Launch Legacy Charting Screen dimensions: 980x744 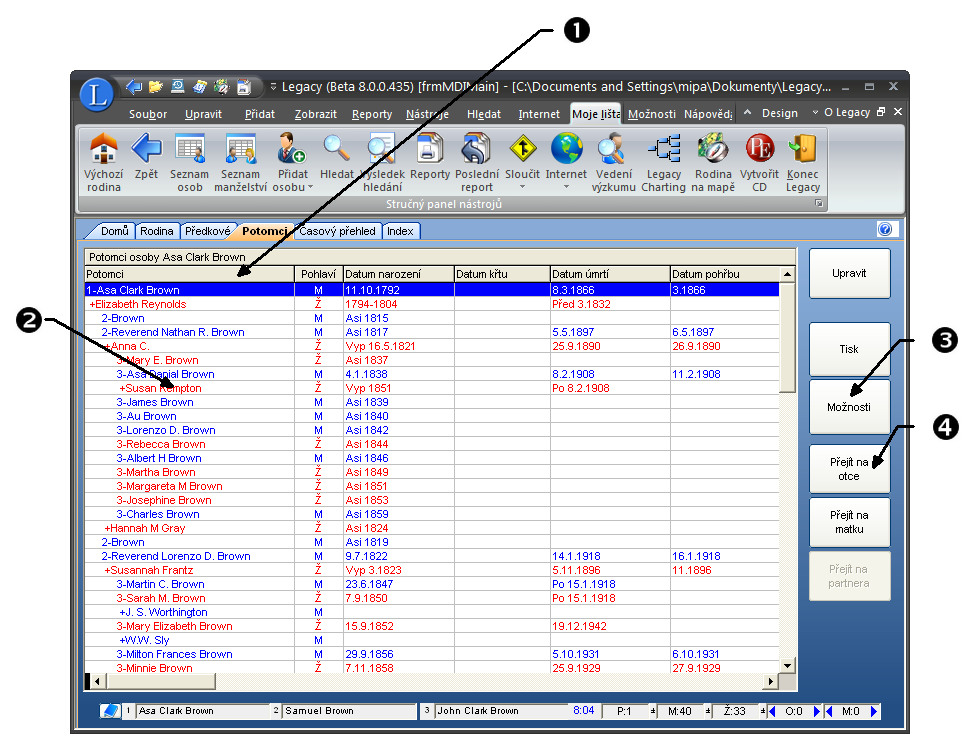663,150
